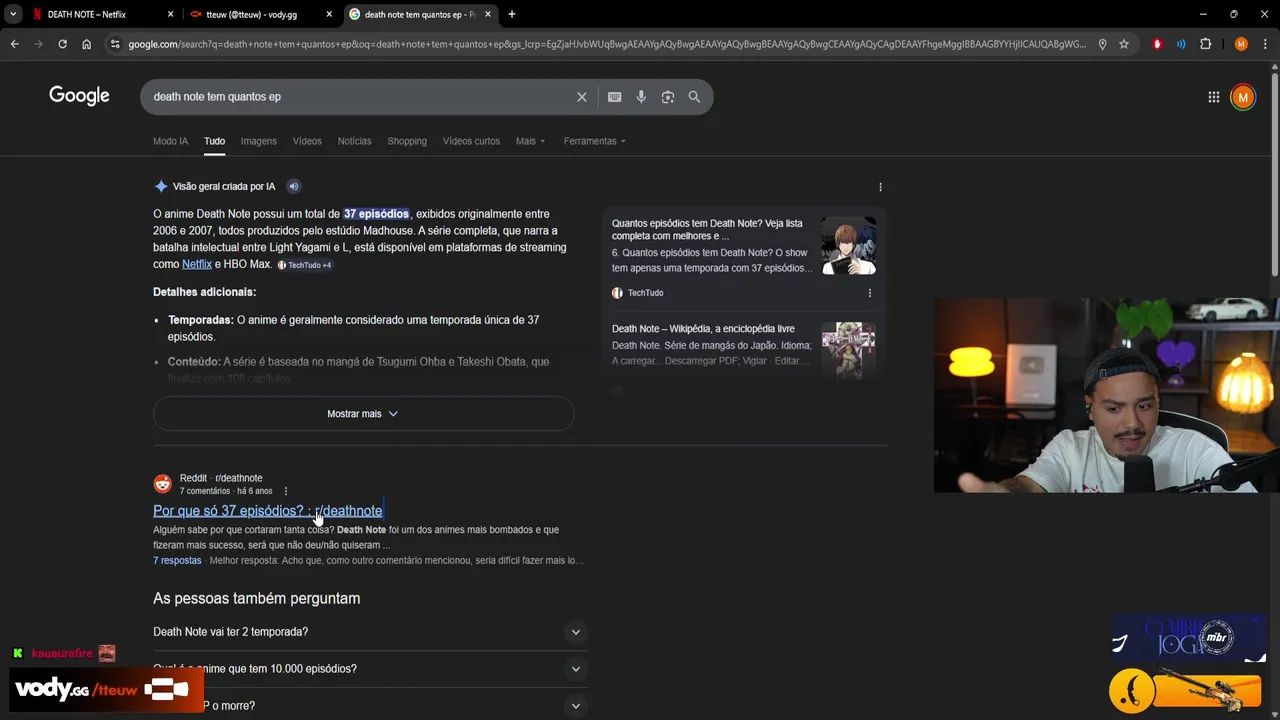The image size is (1280, 720).
Task: Click the Google logo
Action: 79,96
